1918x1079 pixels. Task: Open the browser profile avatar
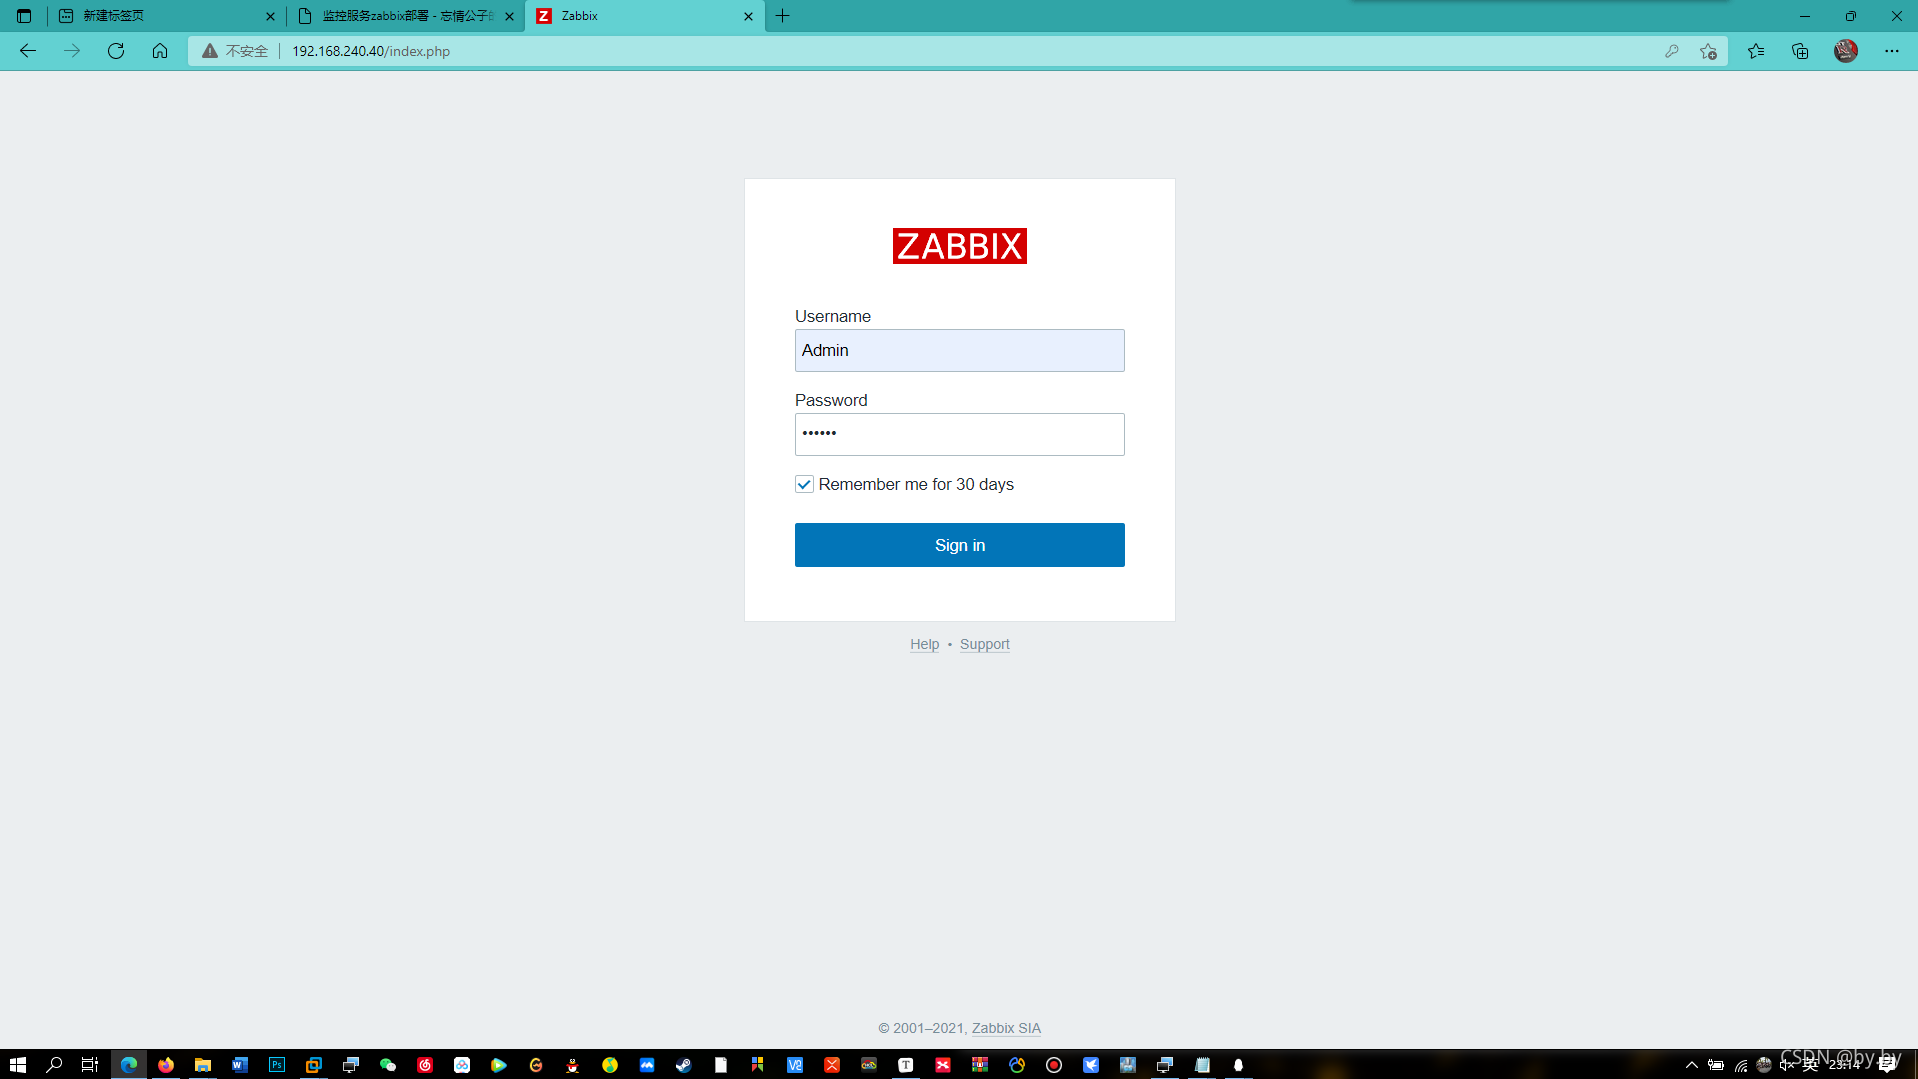click(1846, 51)
